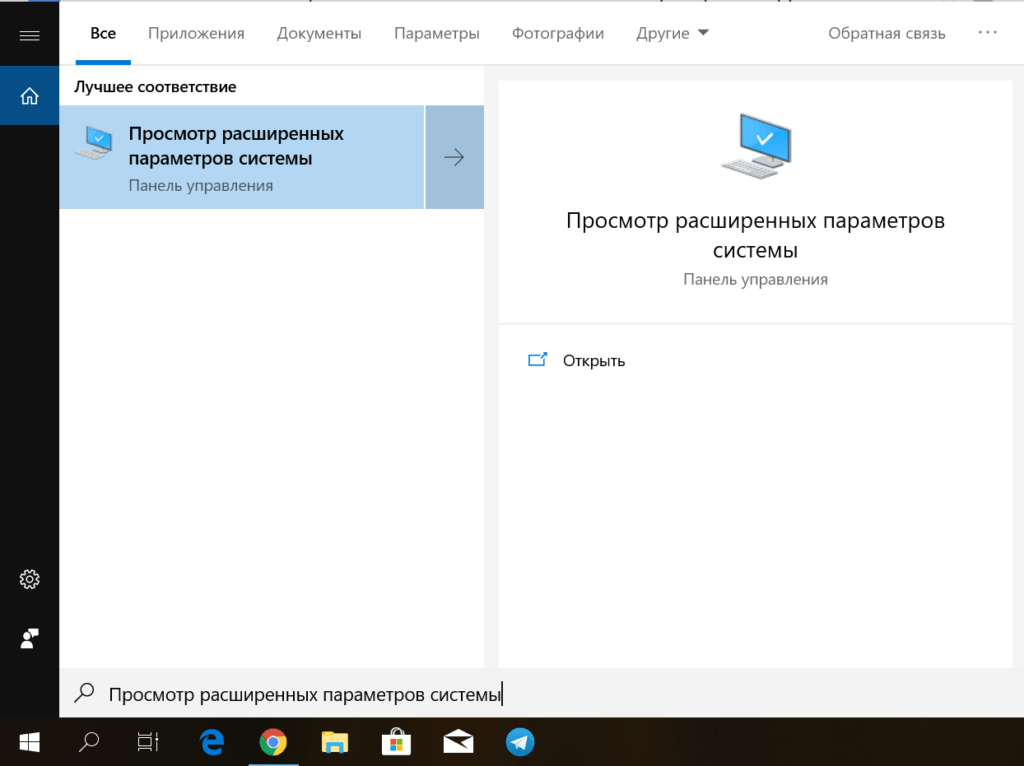This screenshot has height=766, width=1024.
Task: Click the preview title Просмотр расширенных параметров системы
Action: (x=756, y=235)
